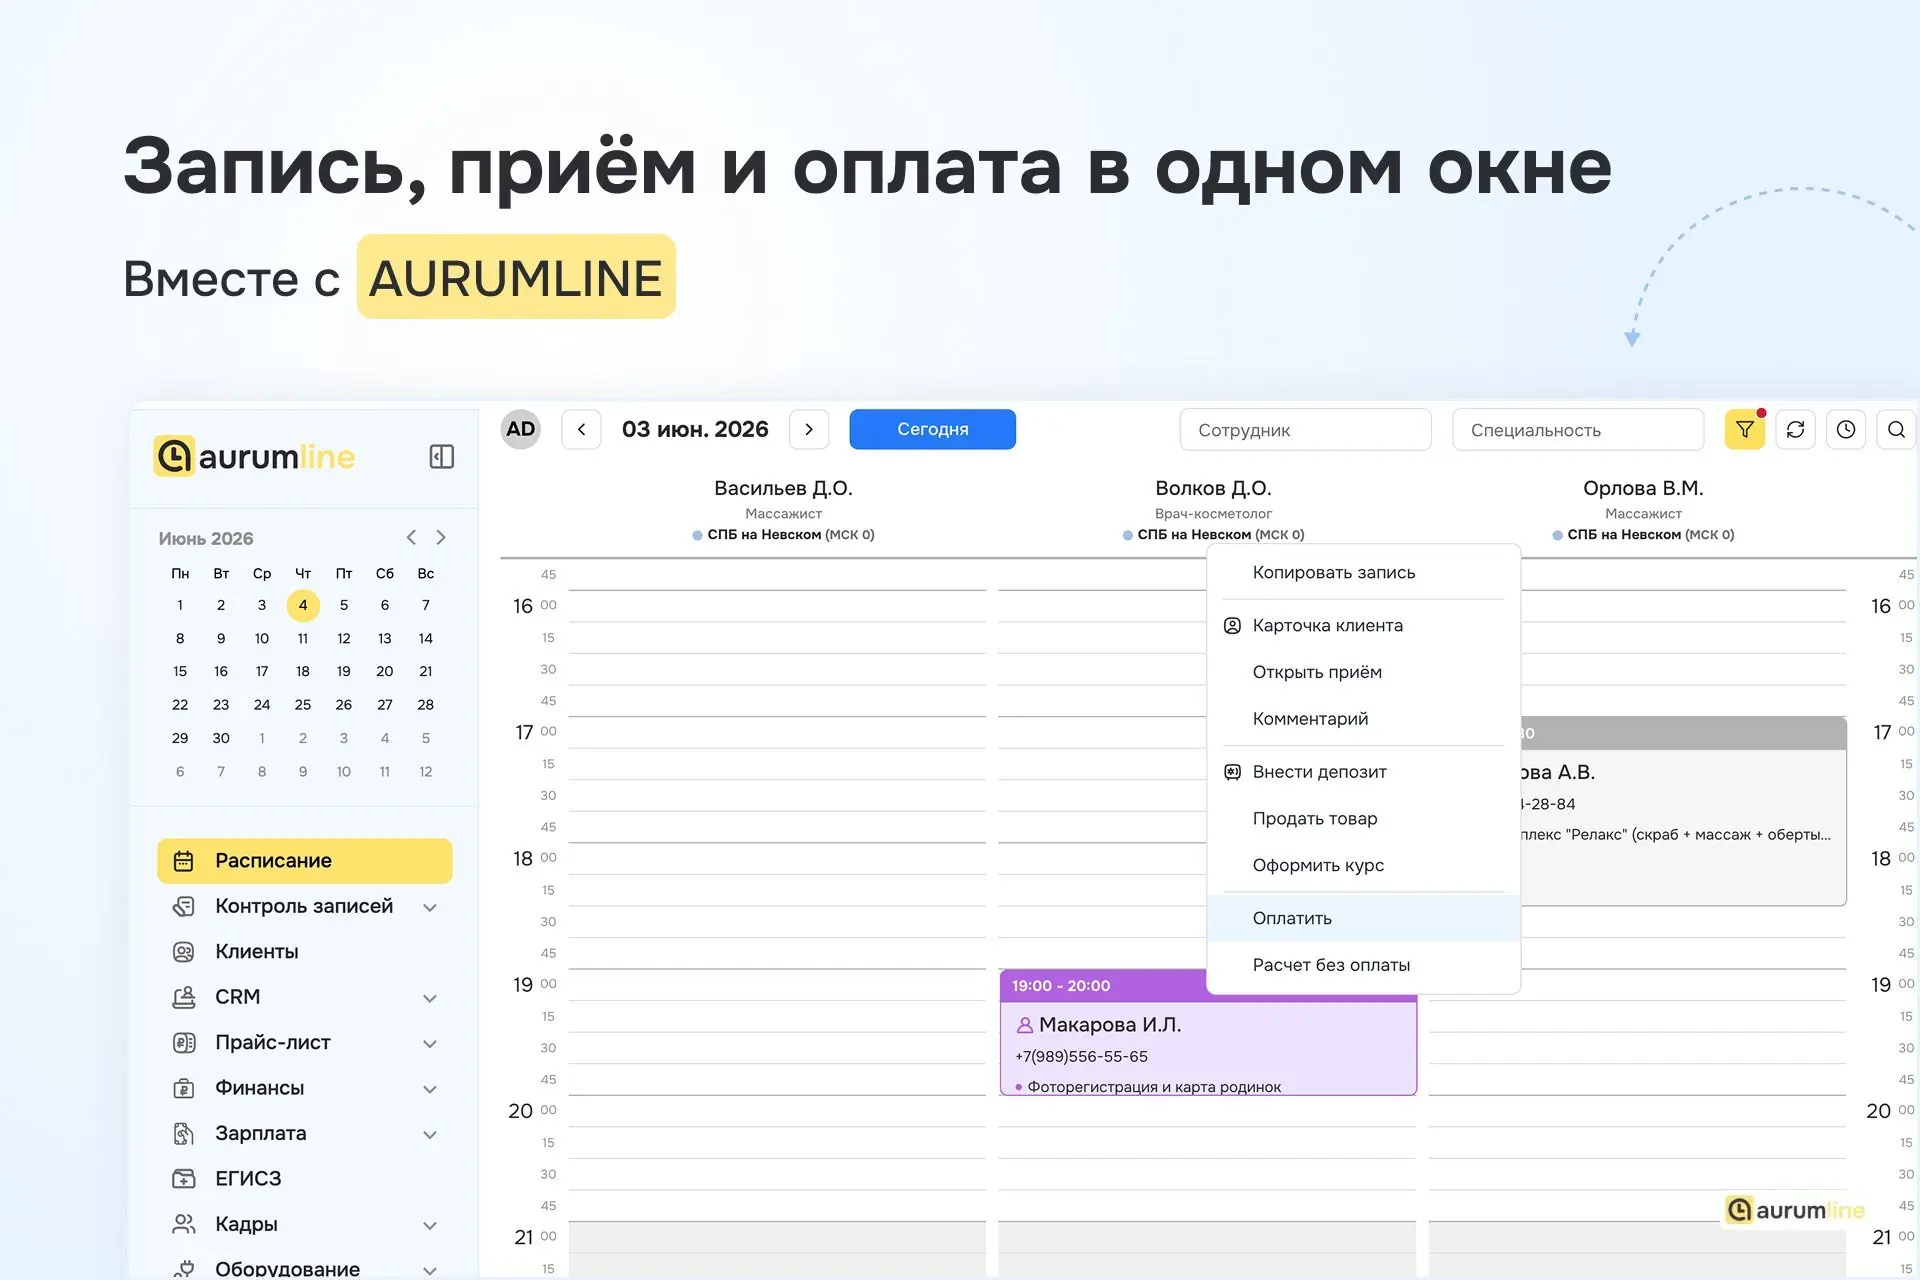The image size is (1920, 1280).
Task: Click client icon beside Макарова И.Л.
Action: 1024,1025
